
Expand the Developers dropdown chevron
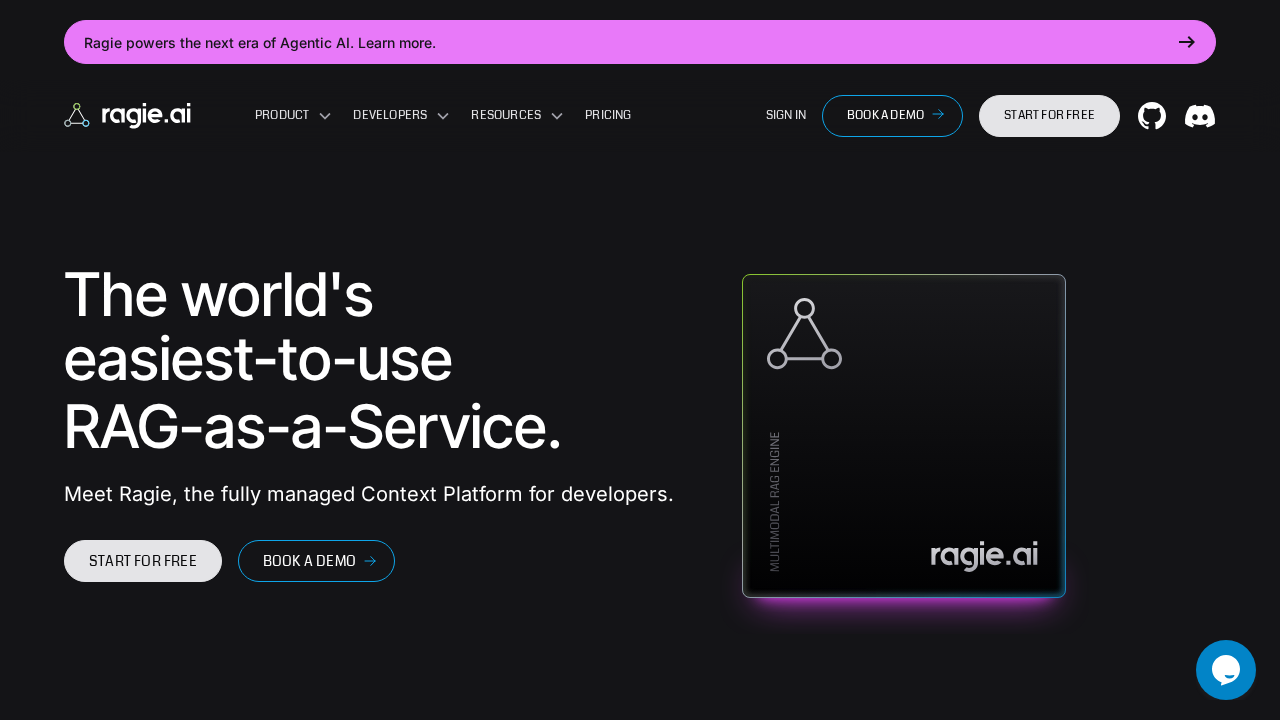[x=443, y=115]
